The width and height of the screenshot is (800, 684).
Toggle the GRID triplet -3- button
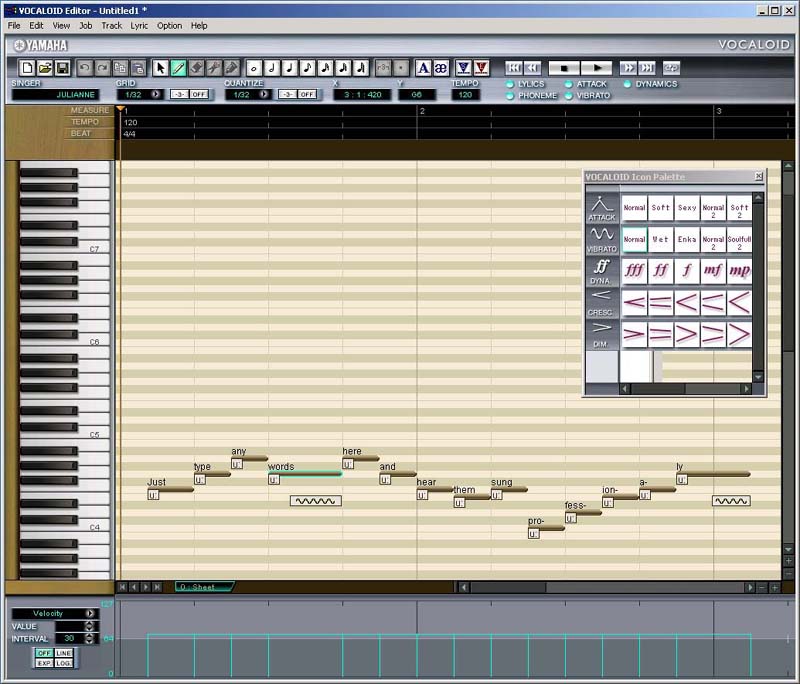[180, 94]
